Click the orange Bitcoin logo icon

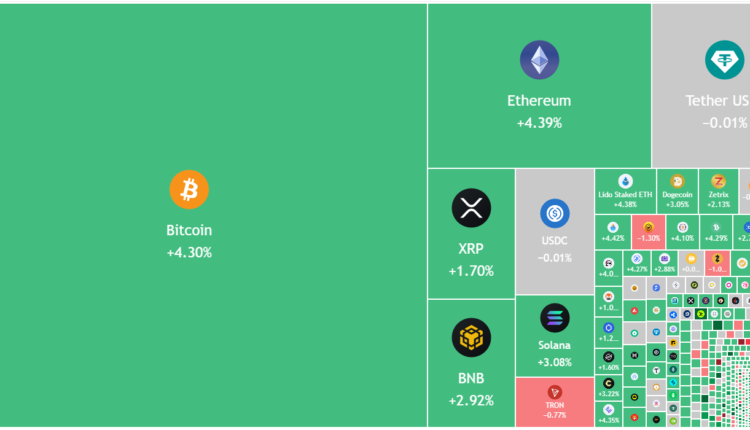pyautogui.click(x=189, y=189)
